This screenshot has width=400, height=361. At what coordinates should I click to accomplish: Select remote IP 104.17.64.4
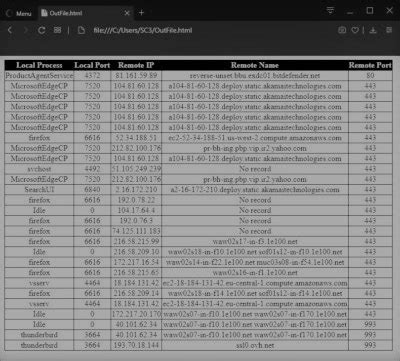[x=136, y=210]
